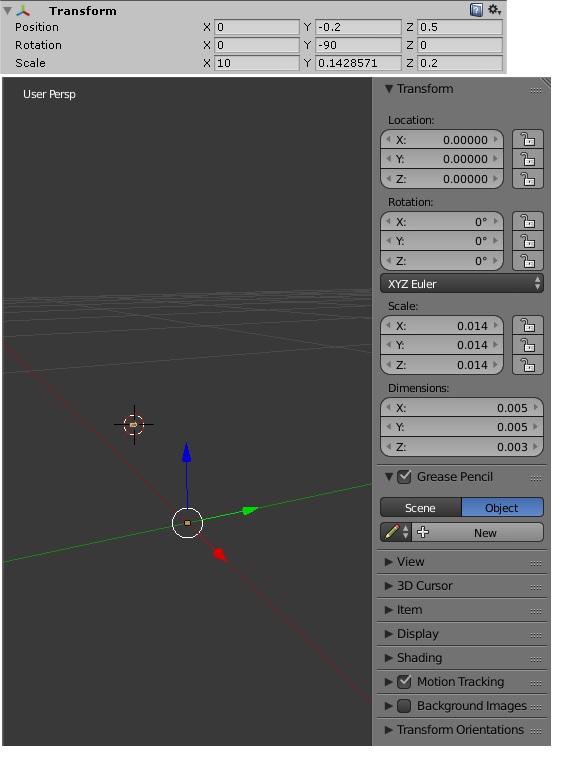Toggle lock for Scale Z
Viewport: 566px width, 757px height.
pyautogui.click(x=527, y=364)
